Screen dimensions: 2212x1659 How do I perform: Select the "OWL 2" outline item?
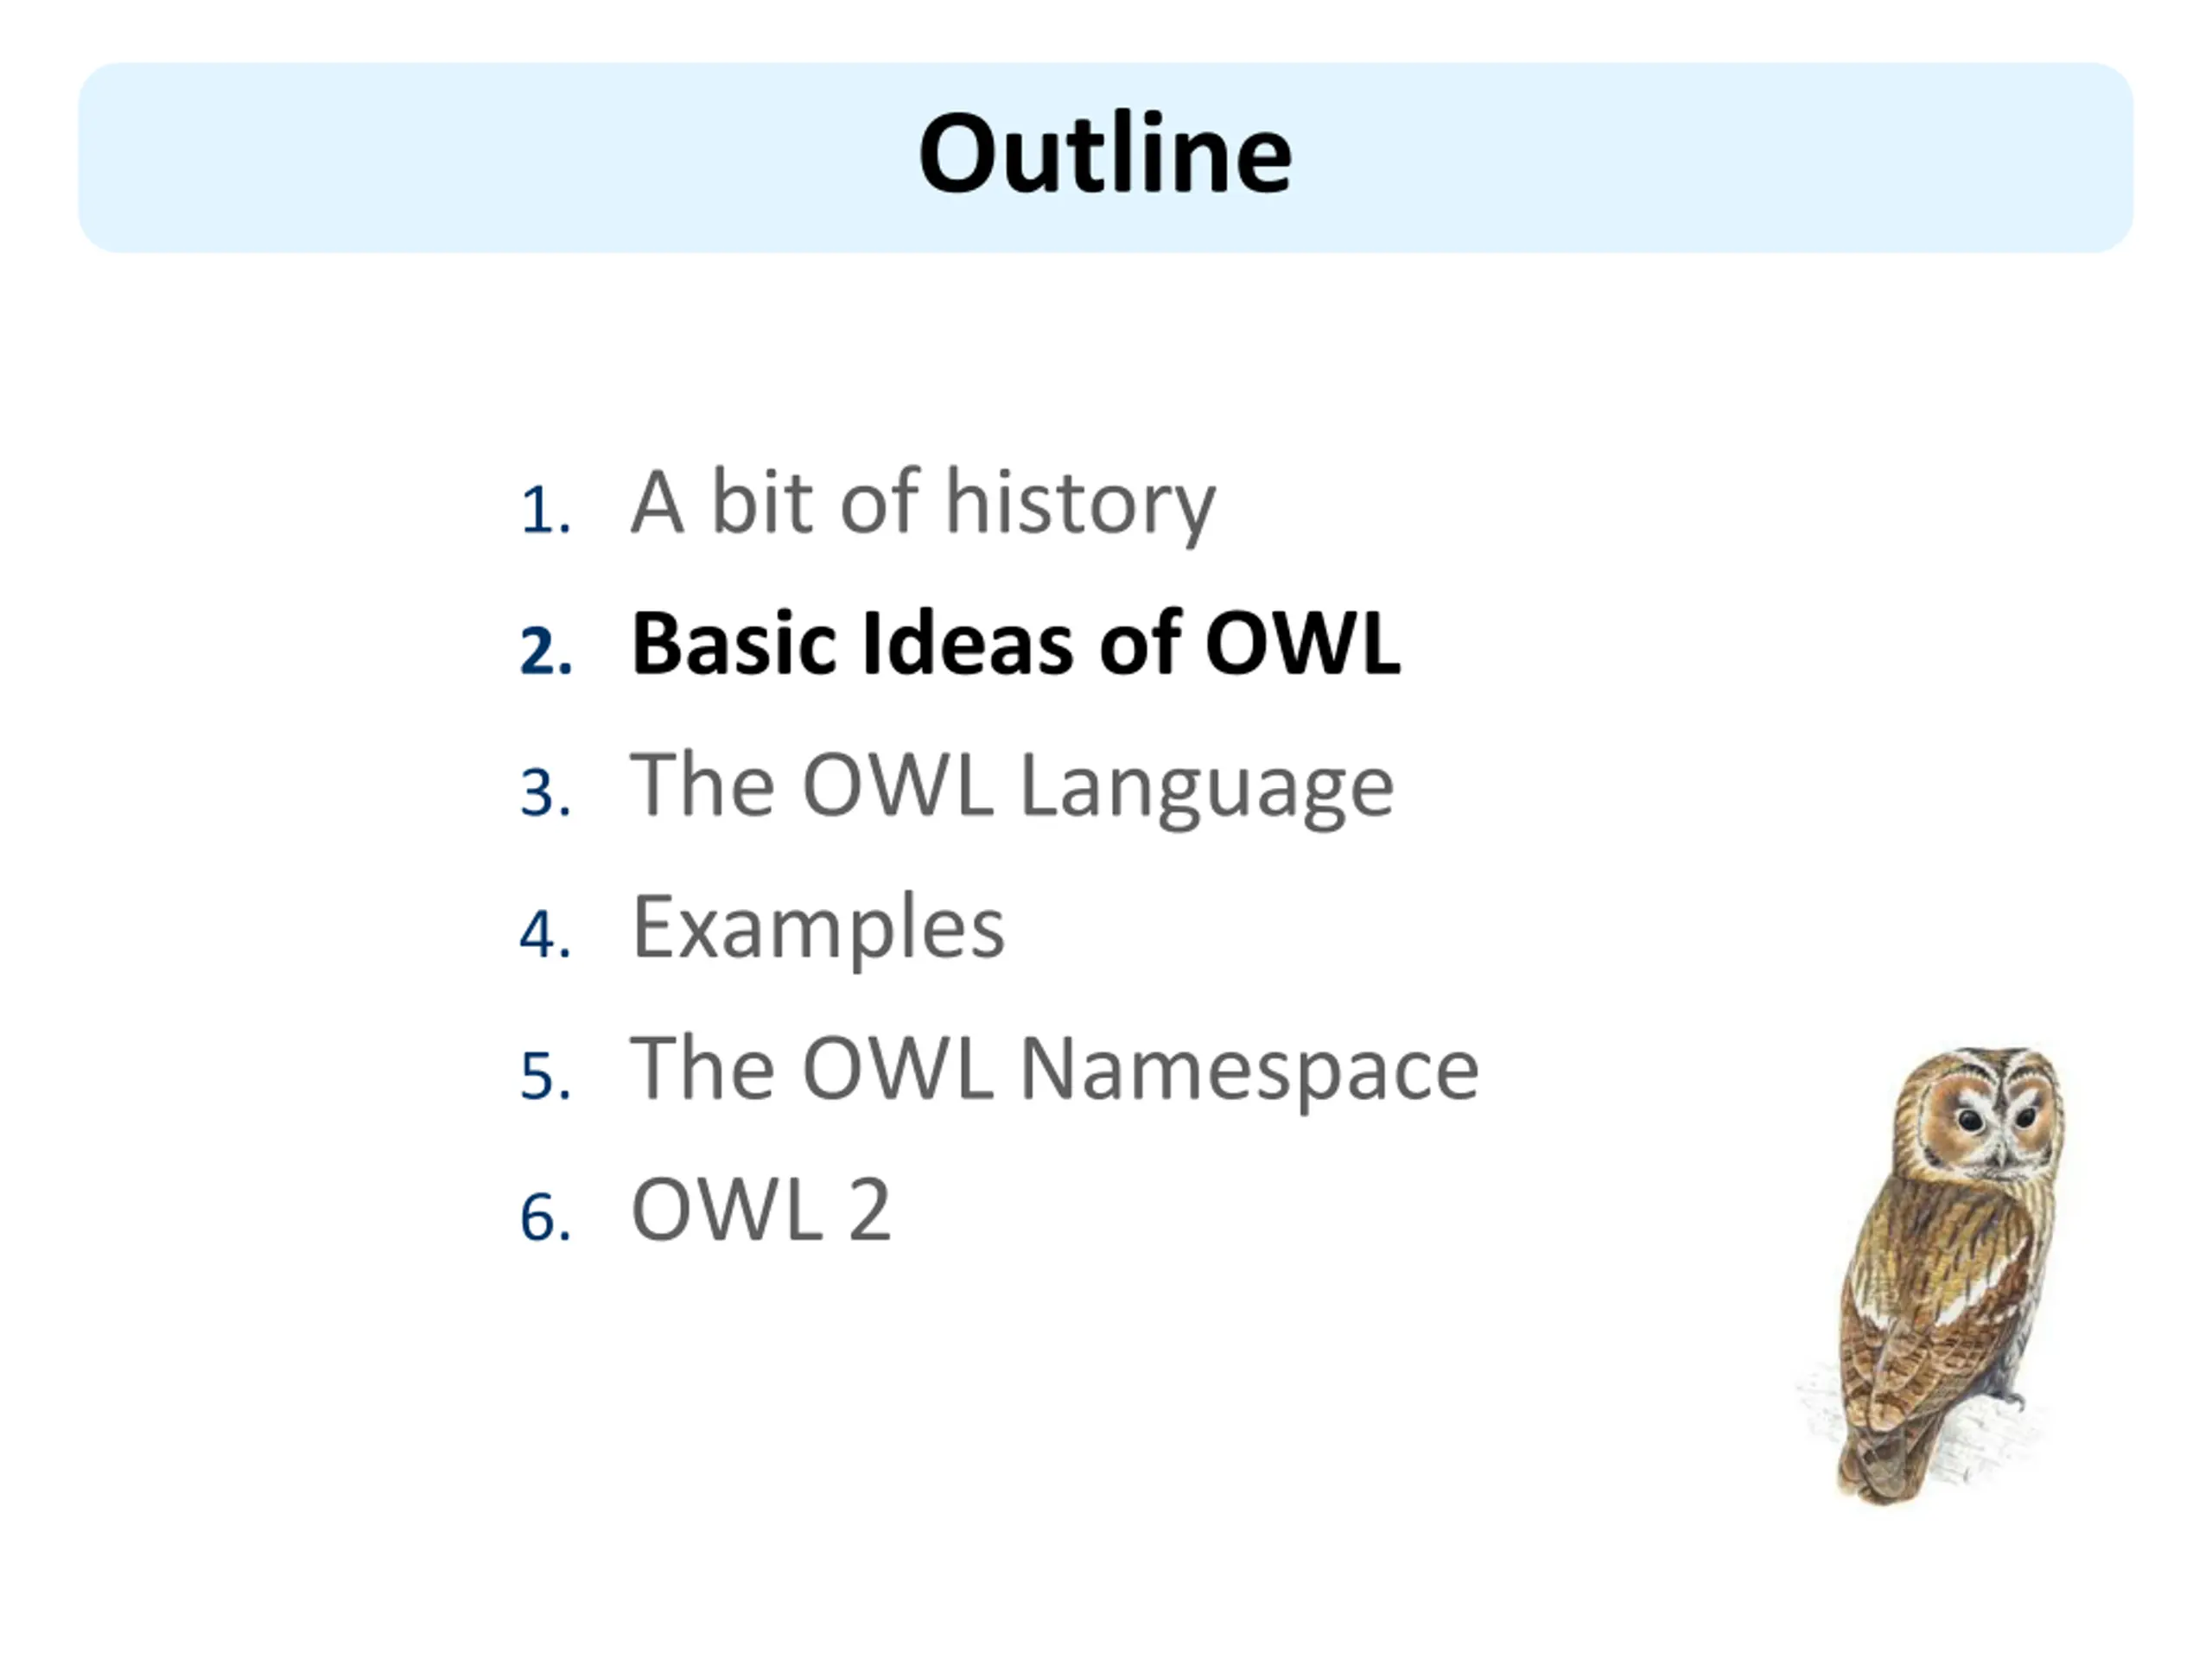(x=761, y=1211)
